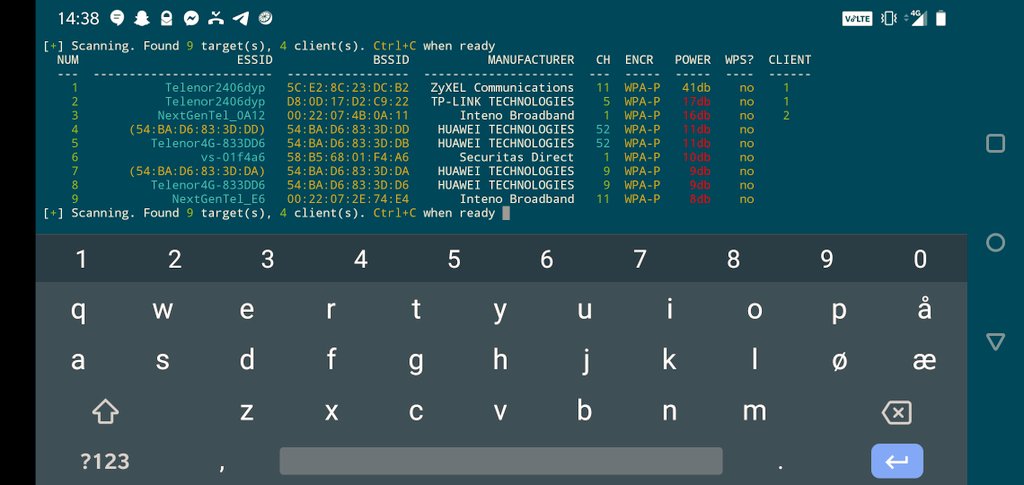Tap the number 0 key

(920, 259)
